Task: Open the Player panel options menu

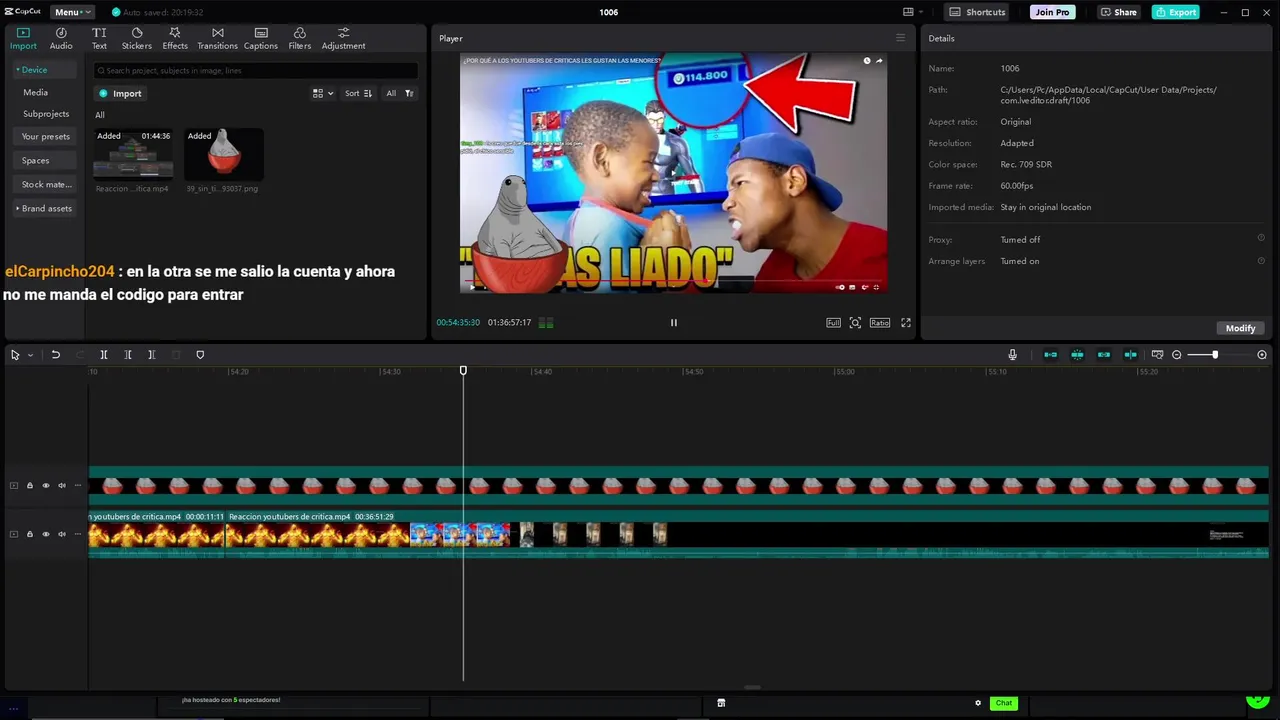Action: click(900, 38)
